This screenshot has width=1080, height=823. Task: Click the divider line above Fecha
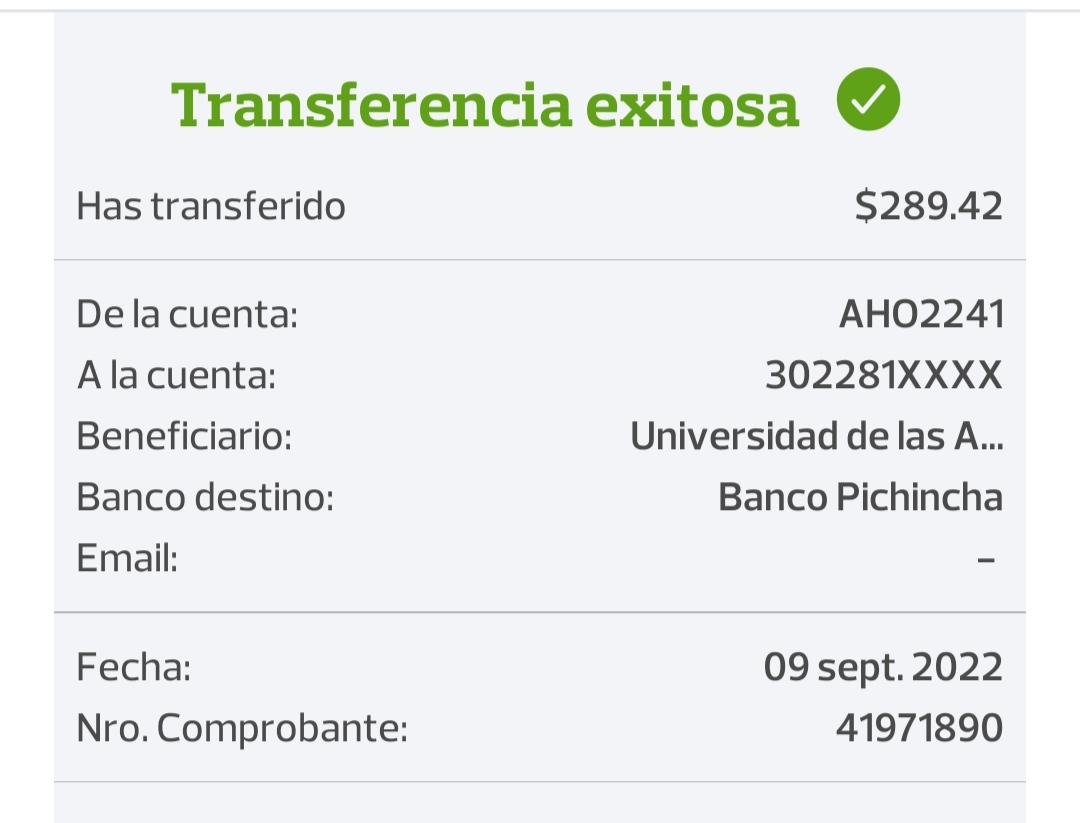click(540, 612)
